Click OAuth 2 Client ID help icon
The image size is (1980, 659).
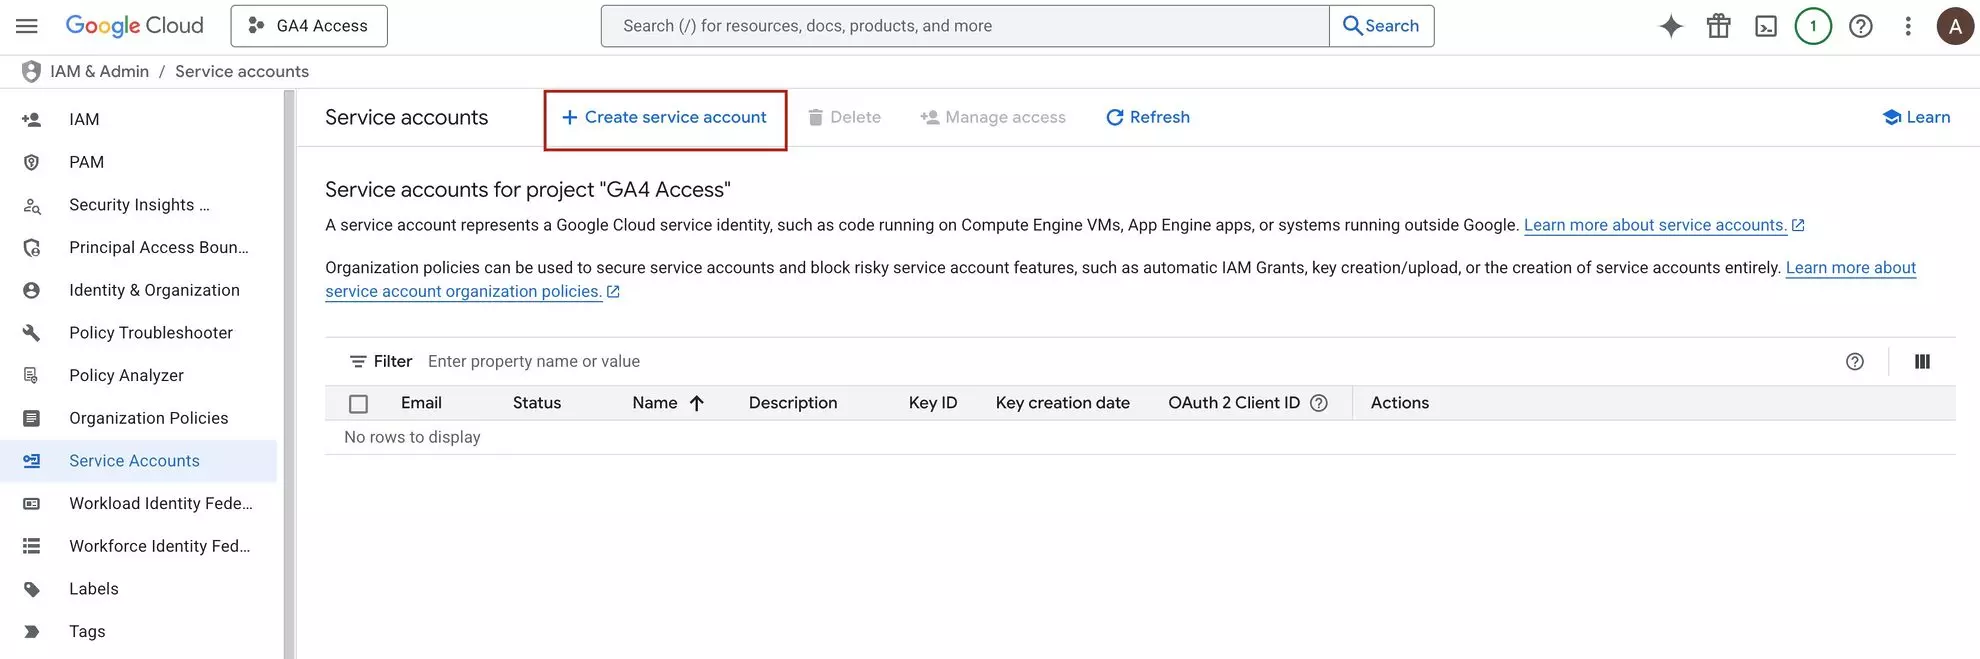coord(1319,403)
